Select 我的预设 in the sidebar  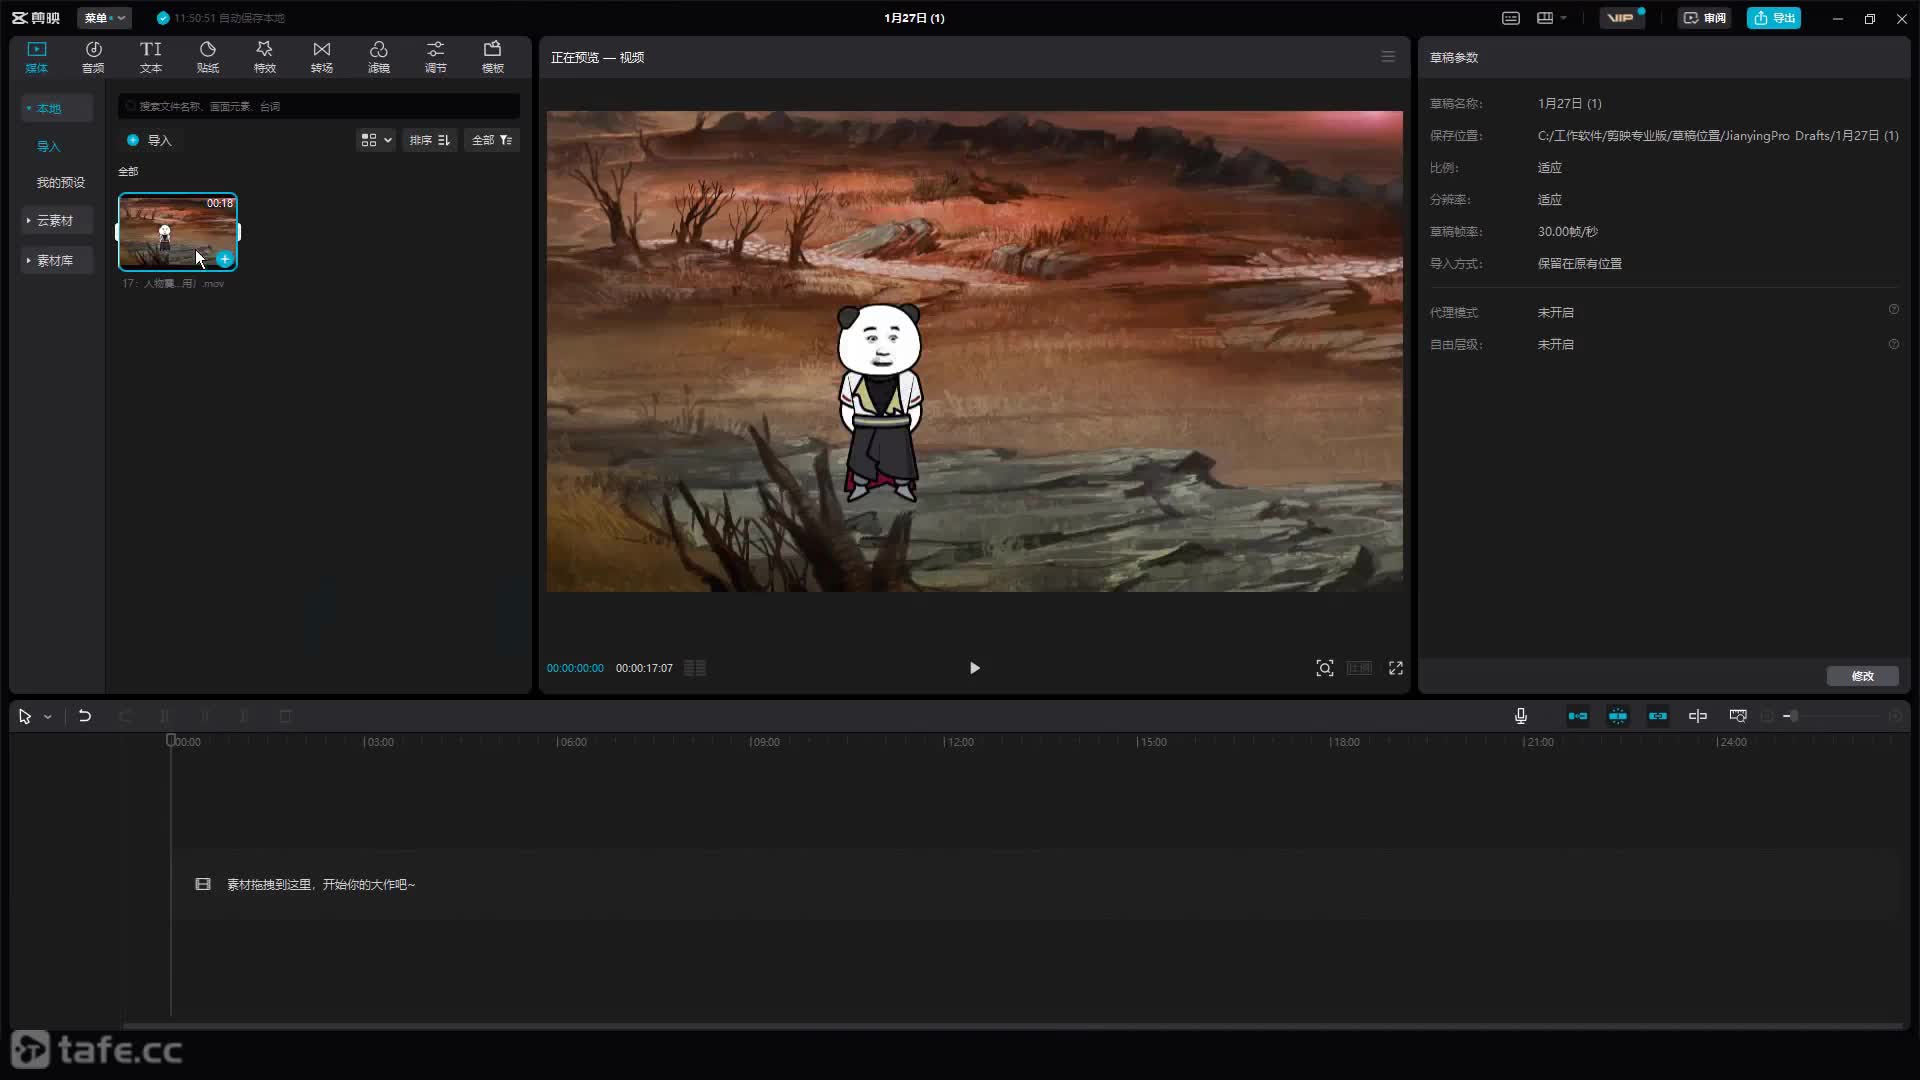tap(61, 182)
